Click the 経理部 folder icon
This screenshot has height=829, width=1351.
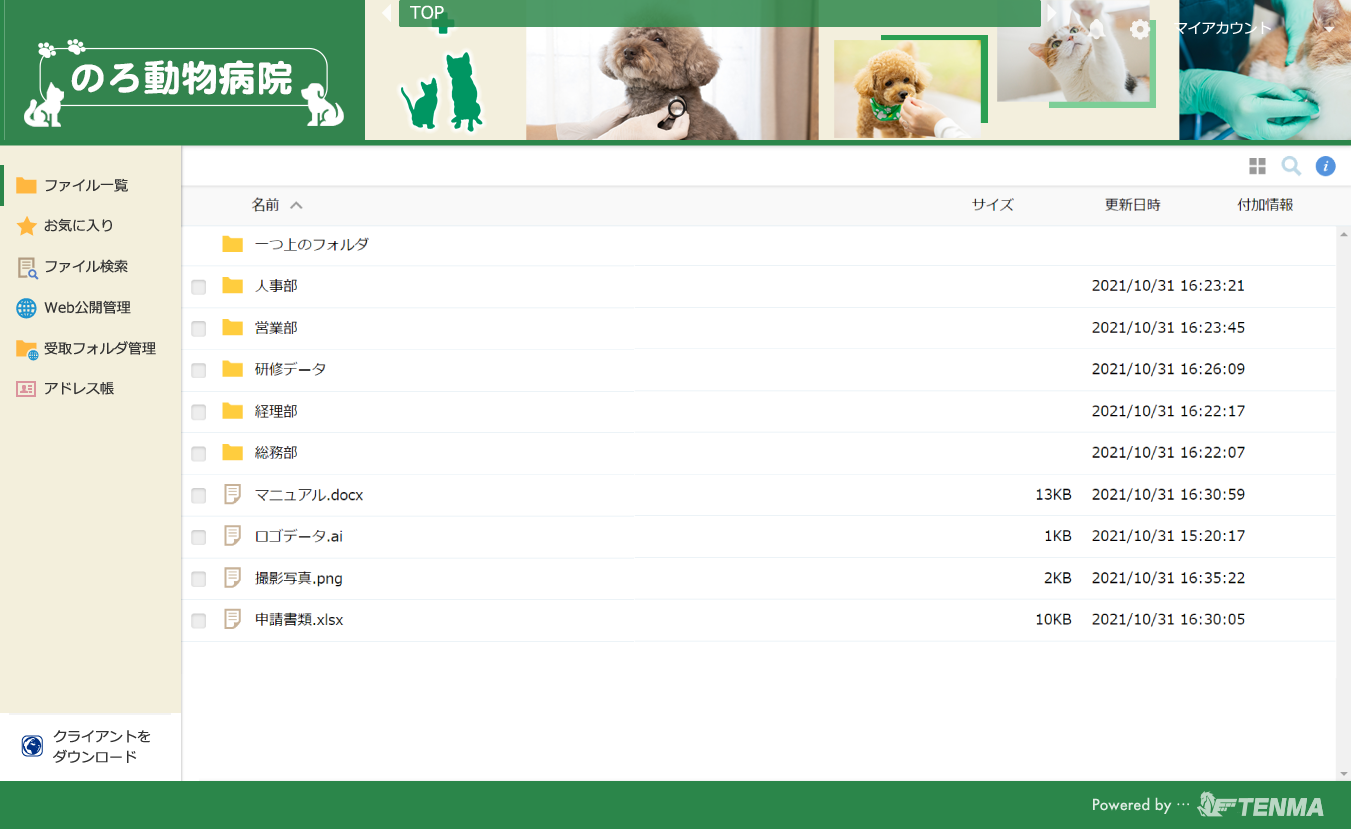(233, 411)
